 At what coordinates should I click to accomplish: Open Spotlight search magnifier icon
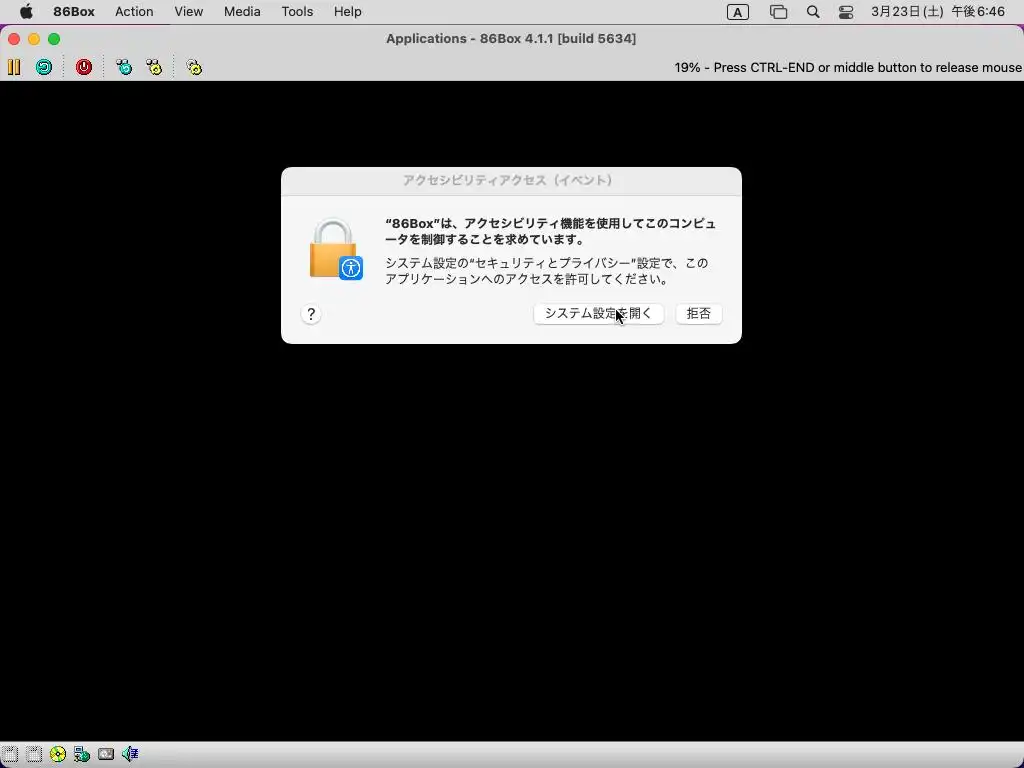(x=812, y=12)
